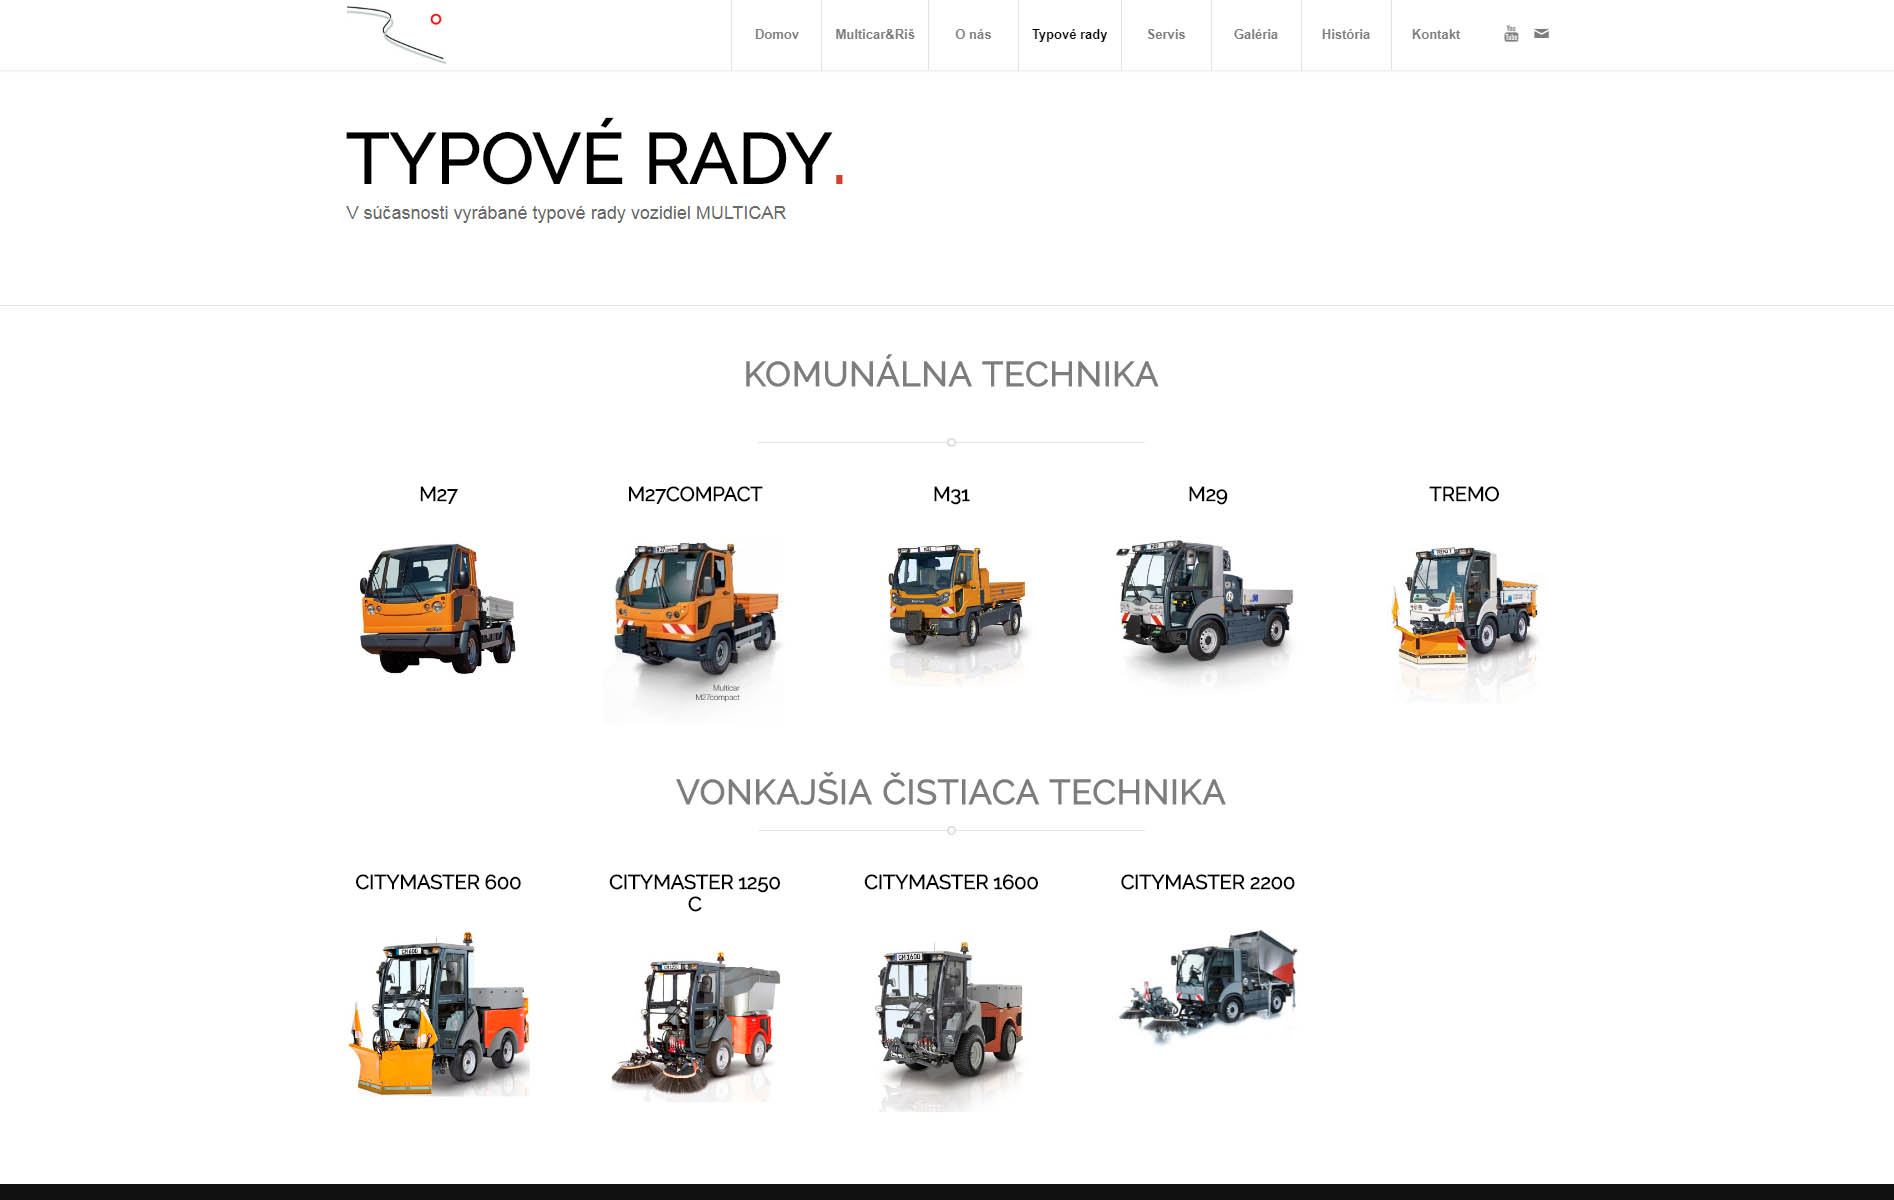Open the Domov menu item
Viewport: 1894px width, 1200px height.
click(x=776, y=35)
